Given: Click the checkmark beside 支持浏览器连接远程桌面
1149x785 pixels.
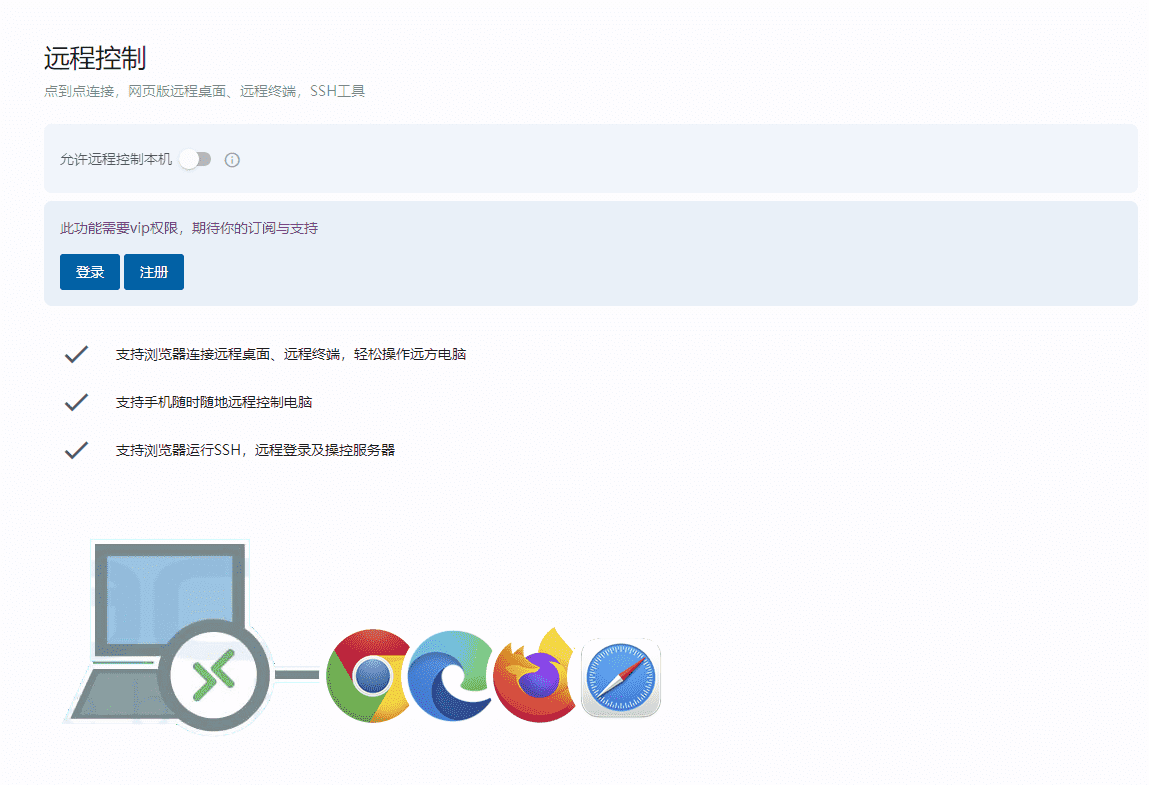Looking at the screenshot, I should (x=76, y=354).
